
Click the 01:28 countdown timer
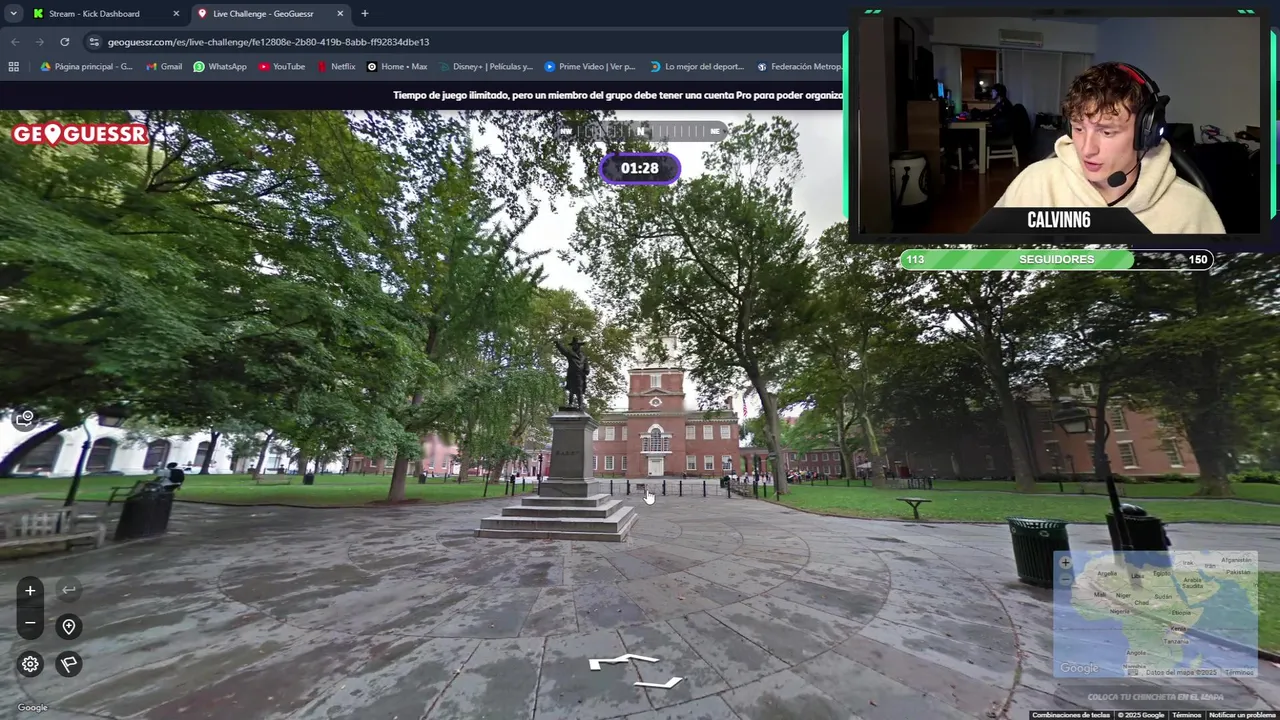(640, 168)
